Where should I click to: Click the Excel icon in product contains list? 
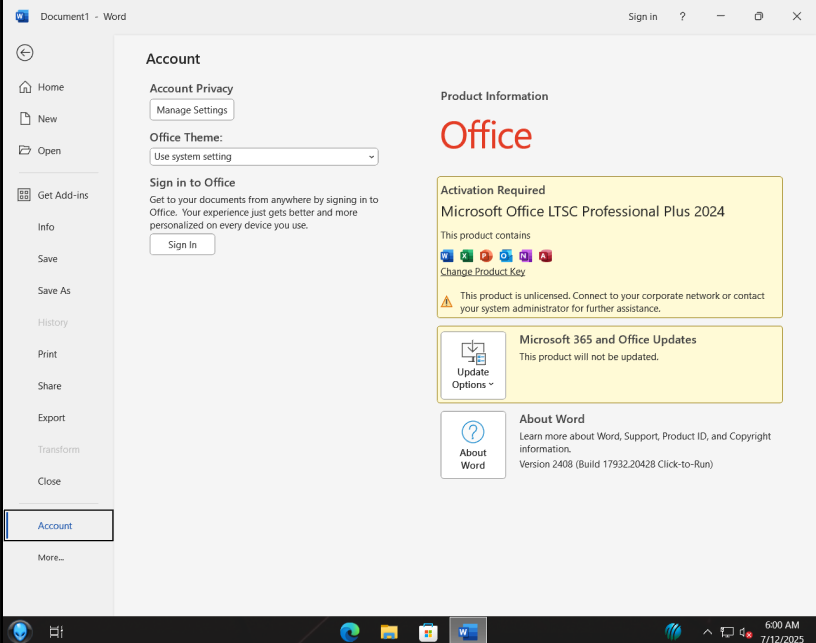[466, 255]
